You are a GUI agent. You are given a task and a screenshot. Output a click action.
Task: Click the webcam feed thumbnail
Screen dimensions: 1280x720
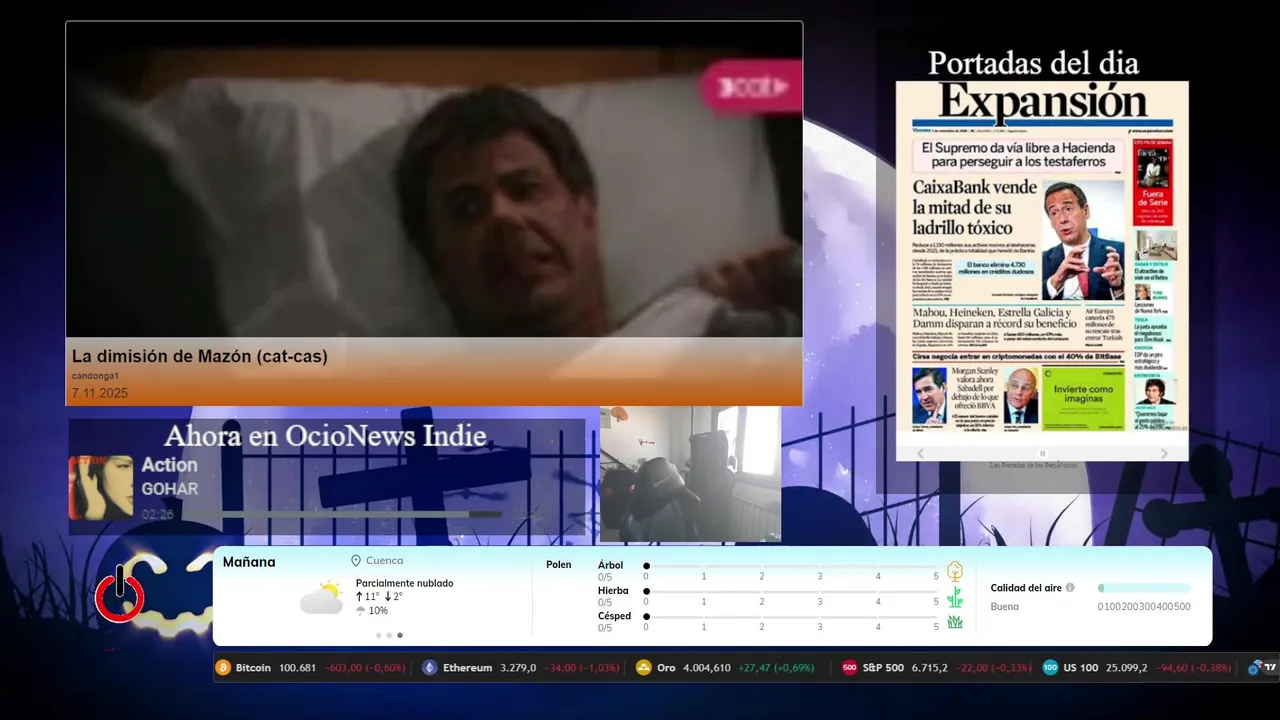point(690,474)
